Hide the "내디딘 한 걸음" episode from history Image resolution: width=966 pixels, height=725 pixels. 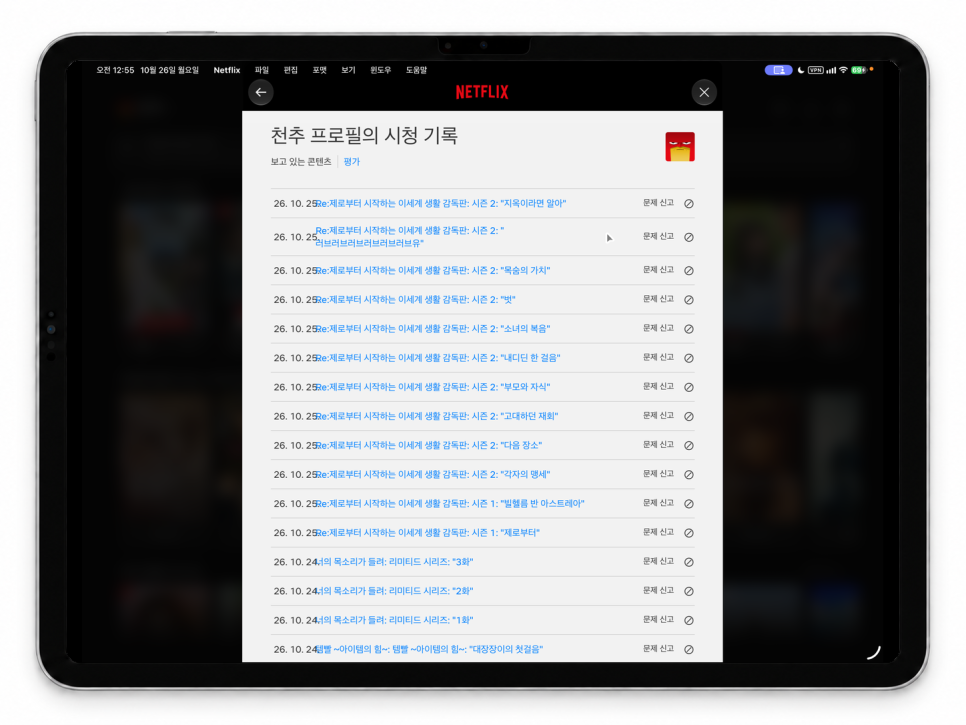[x=689, y=358]
